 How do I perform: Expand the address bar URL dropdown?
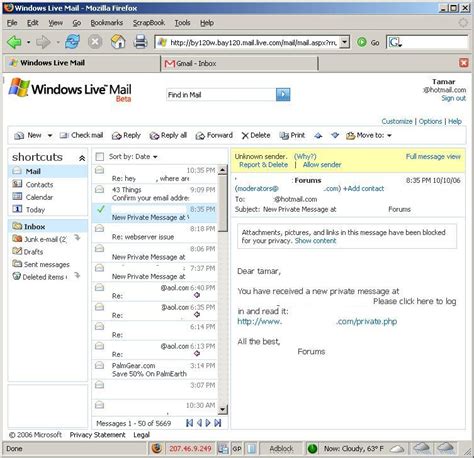pos(345,42)
